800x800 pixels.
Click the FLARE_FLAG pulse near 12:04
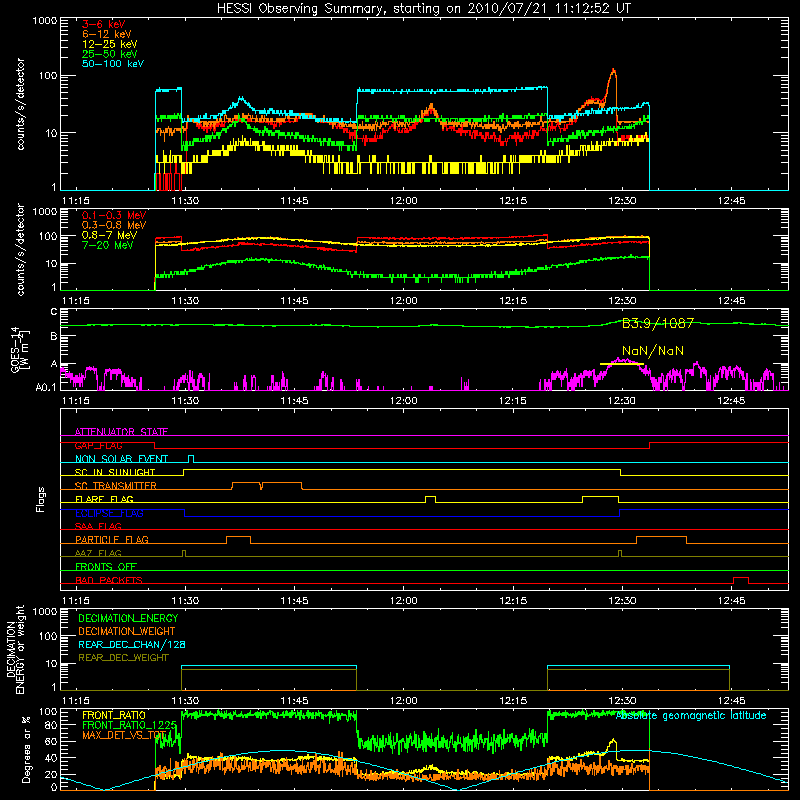click(x=430, y=498)
